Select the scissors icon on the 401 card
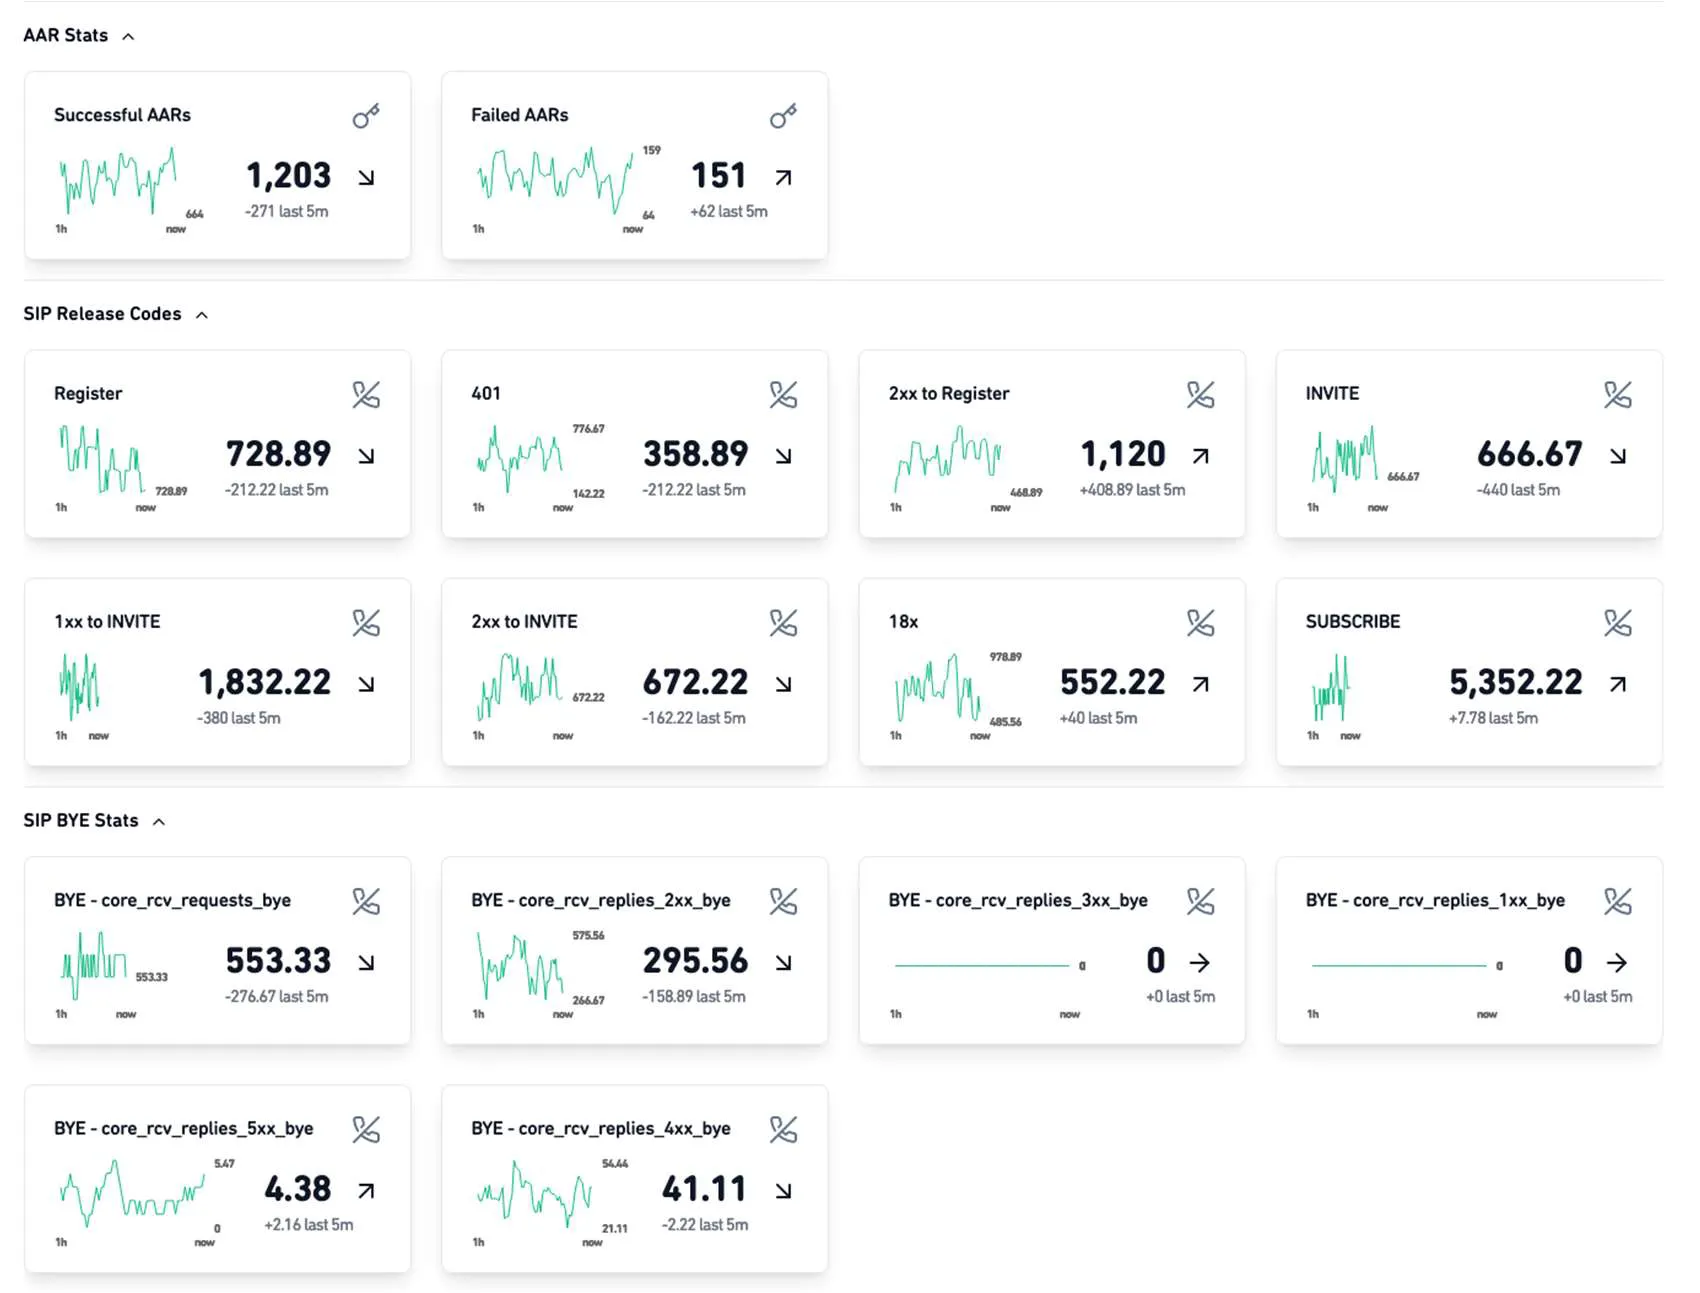Screen dimensions: 1700x1293 click(783, 394)
